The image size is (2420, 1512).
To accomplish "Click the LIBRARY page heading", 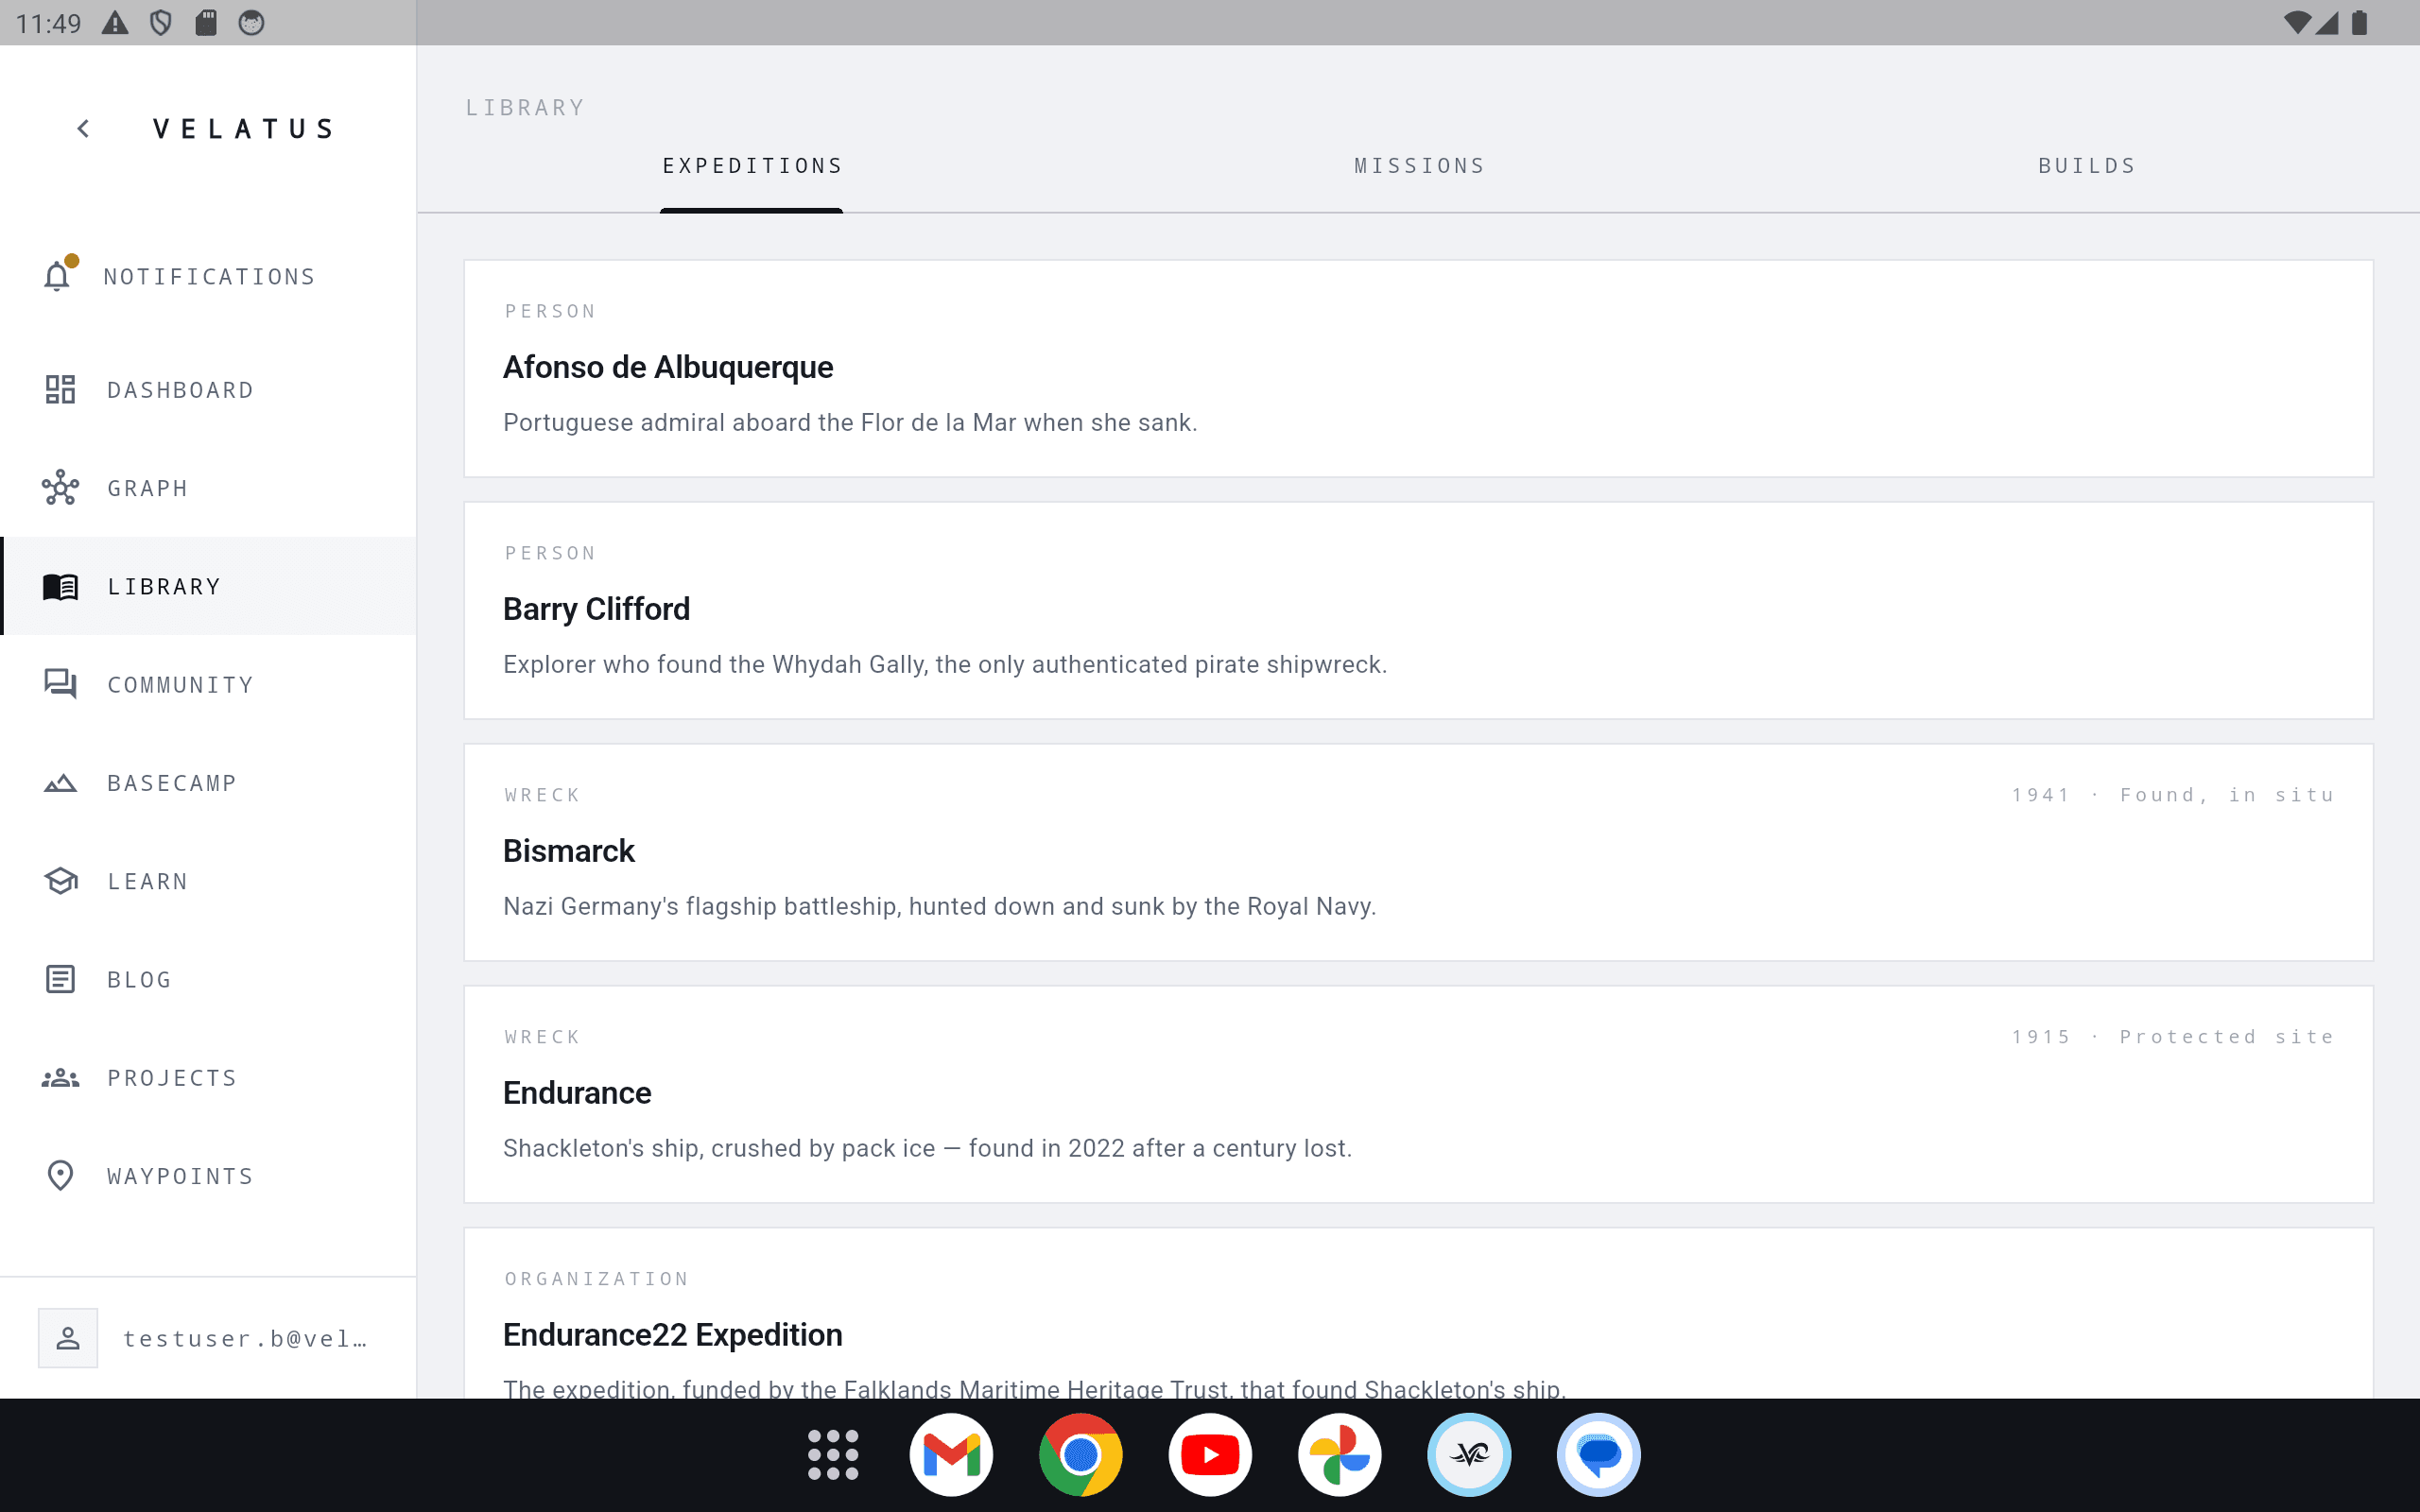I will 525,108.
